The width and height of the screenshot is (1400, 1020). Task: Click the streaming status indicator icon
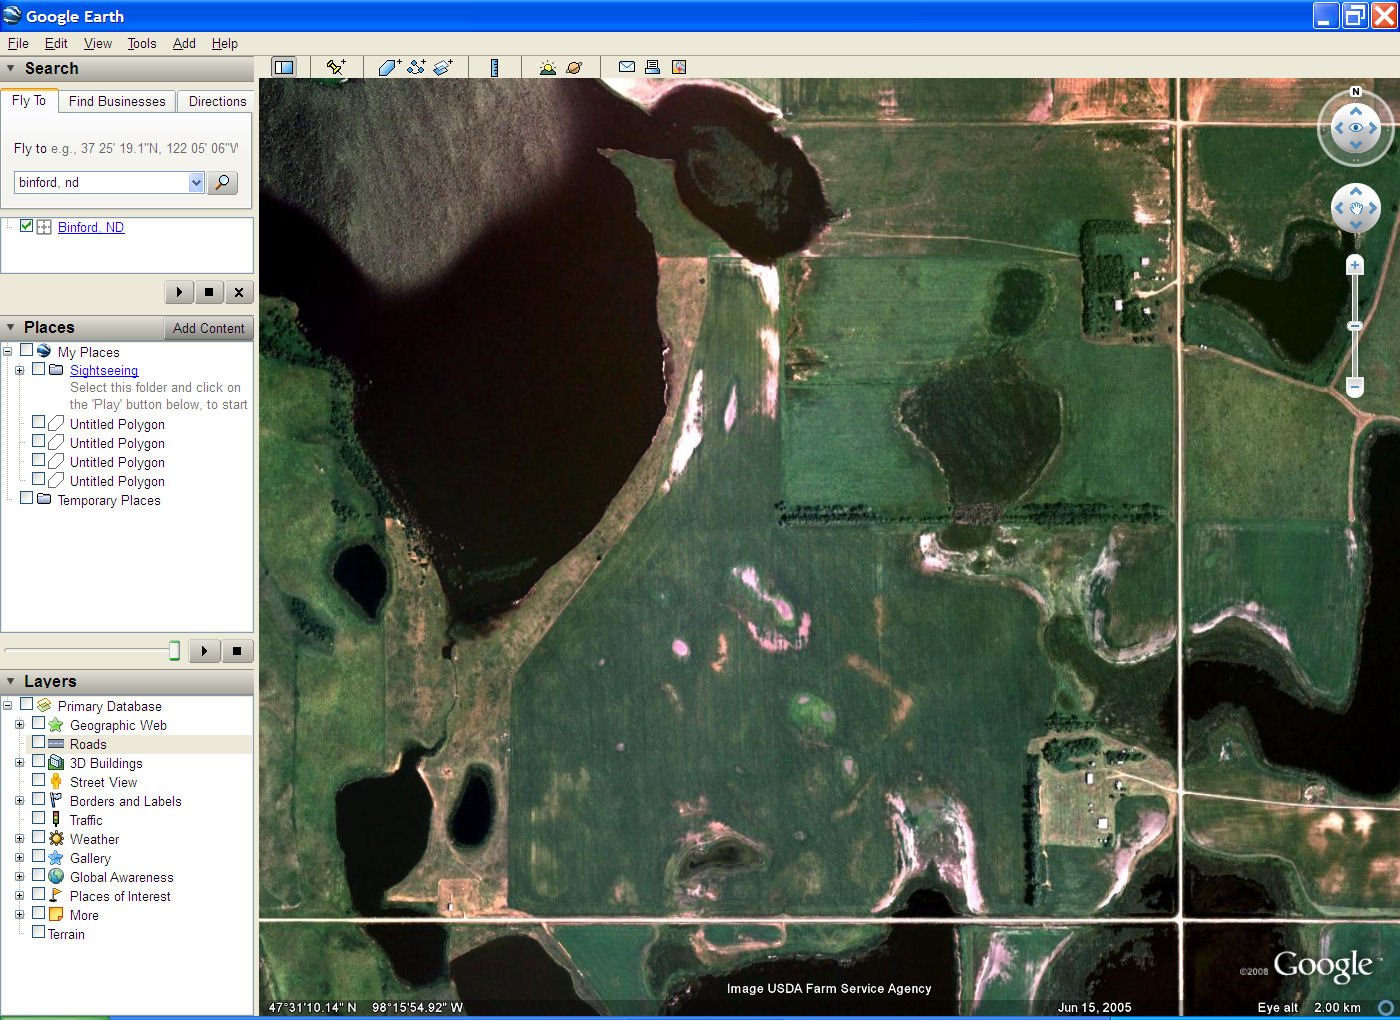tap(1386, 1008)
